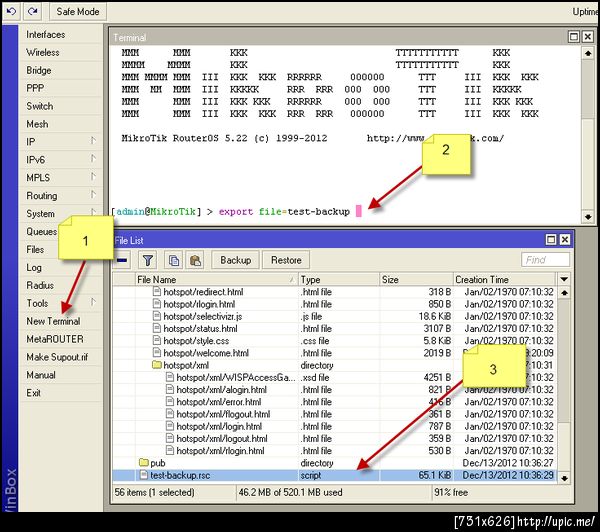
Task: Select hotspot/xml/flogout.html file row
Action: 335,415
